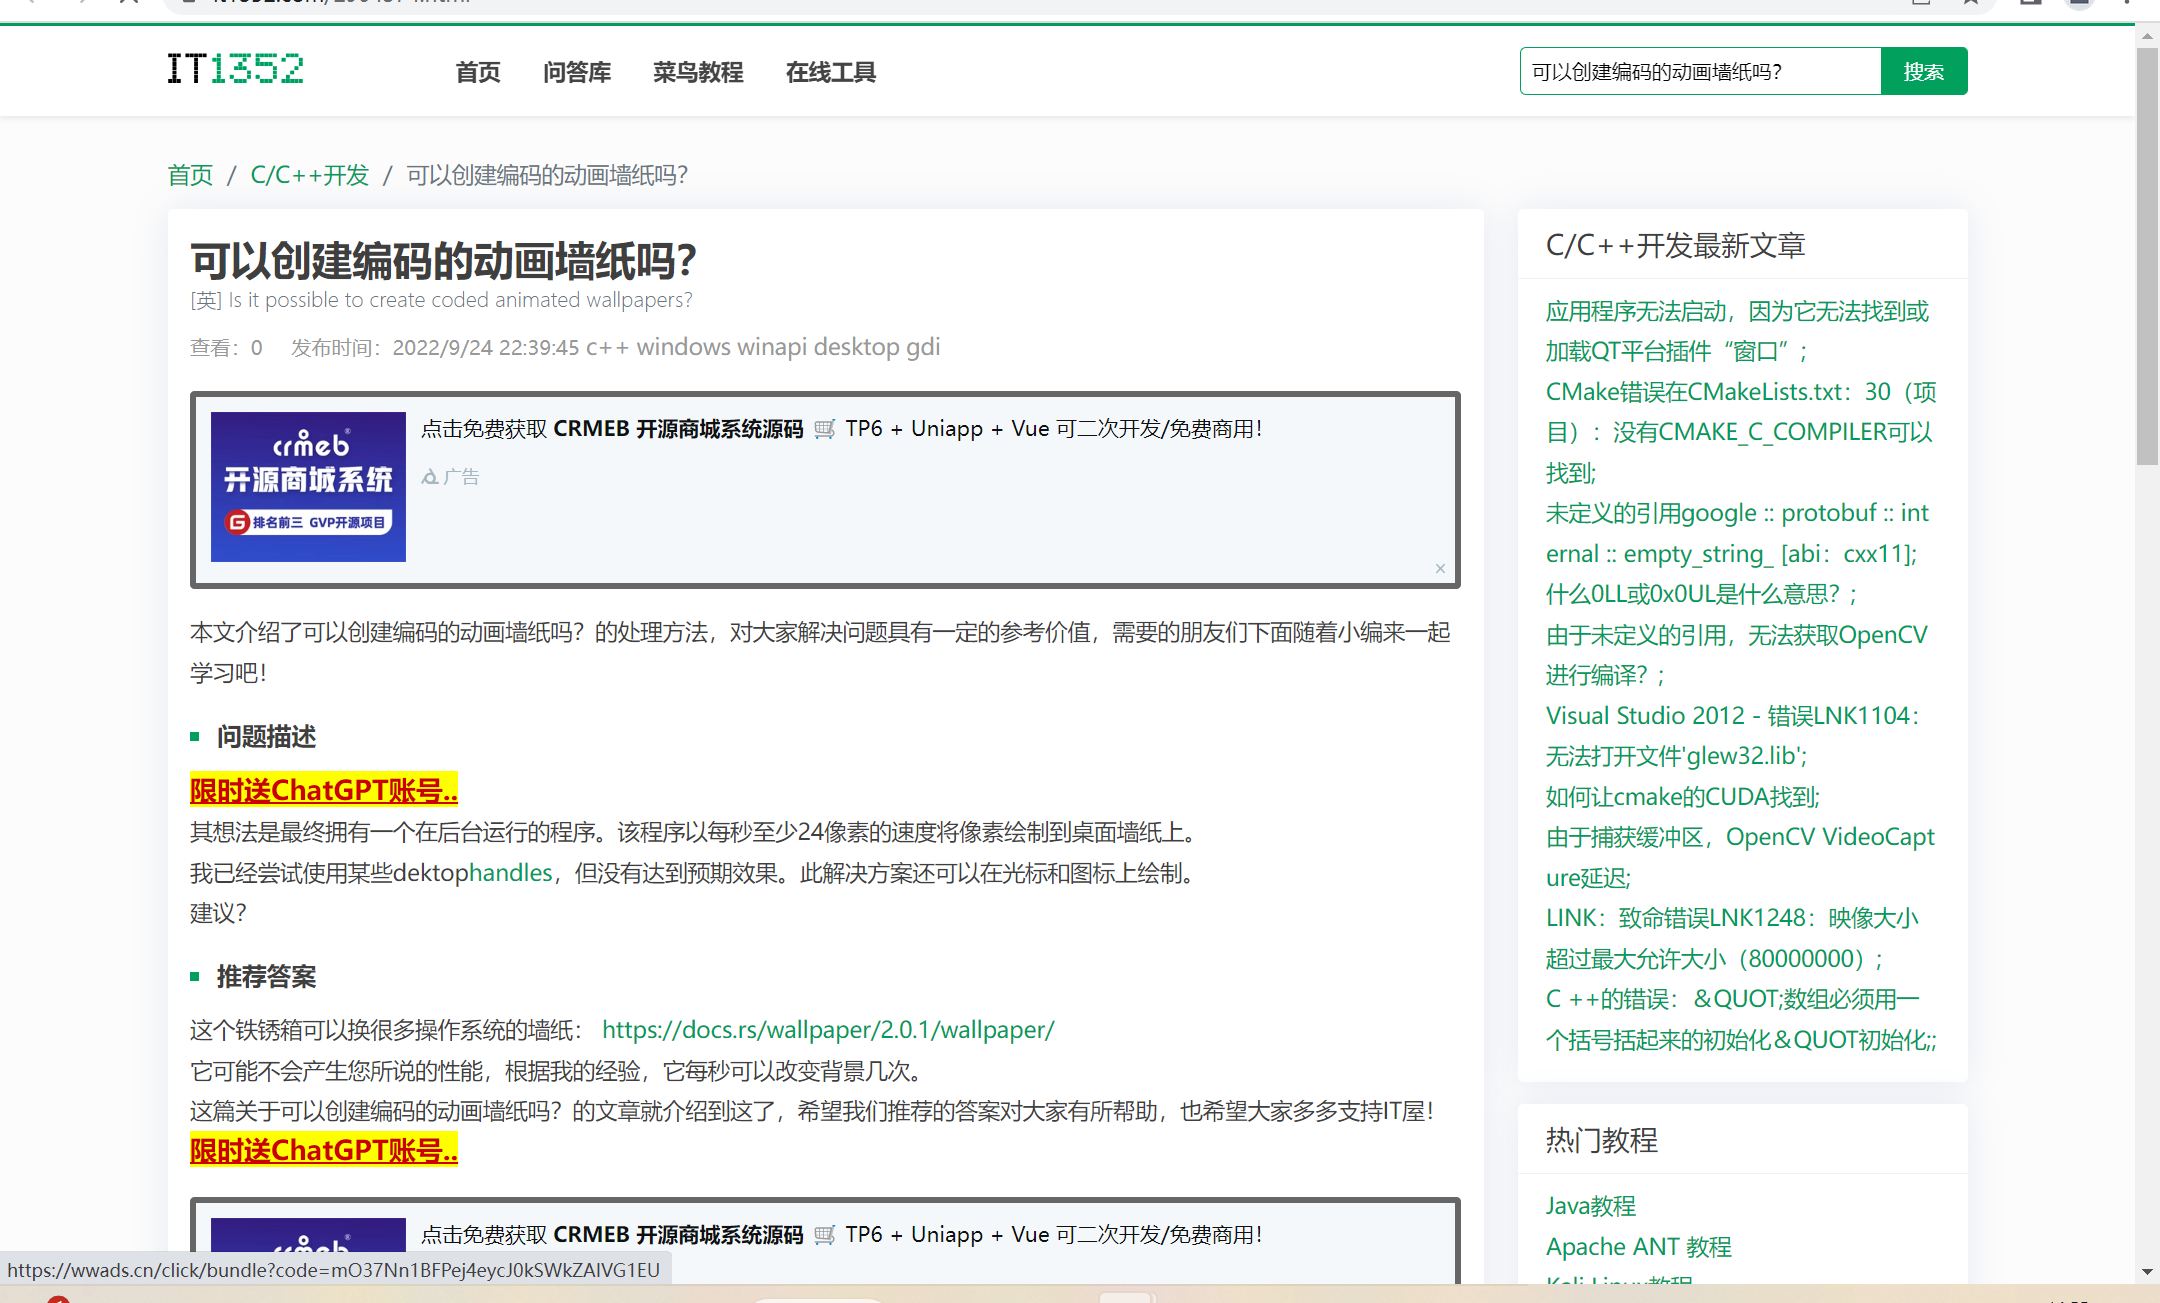Click scrollbar down arrow

click(x=2147, y=1272)
